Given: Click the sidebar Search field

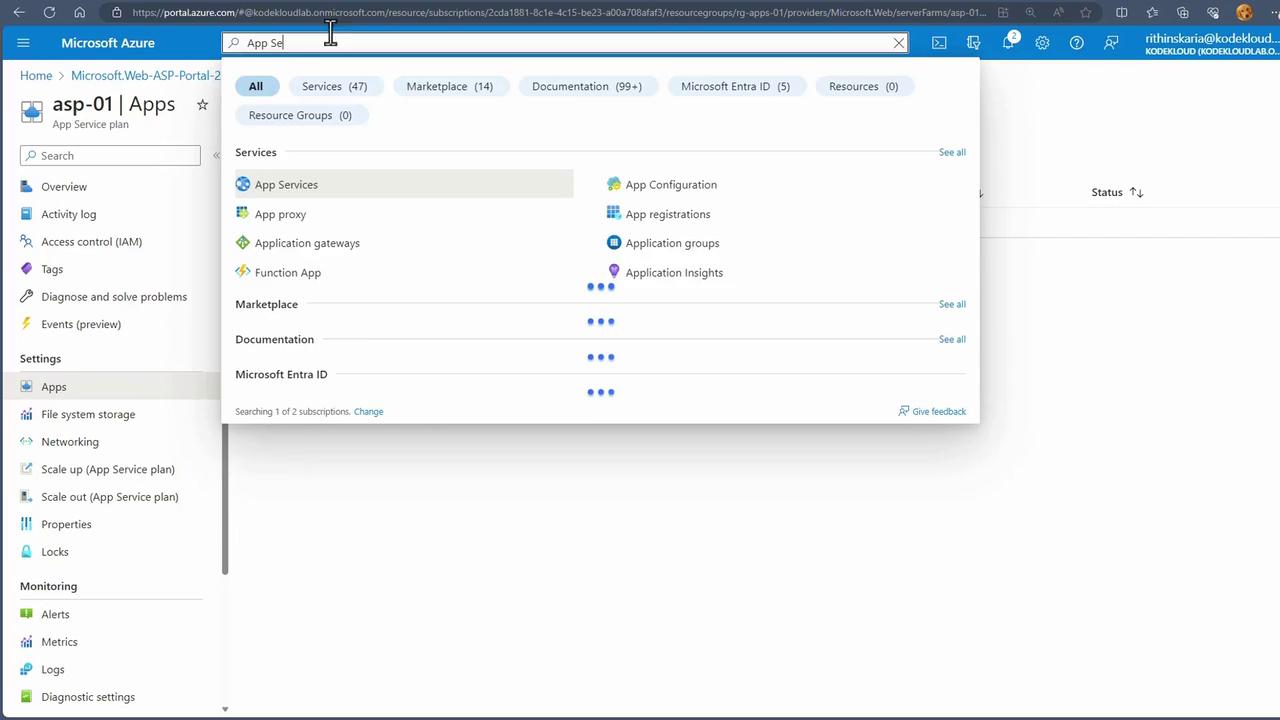Looking at the screenshot, I should click(110, 156).
